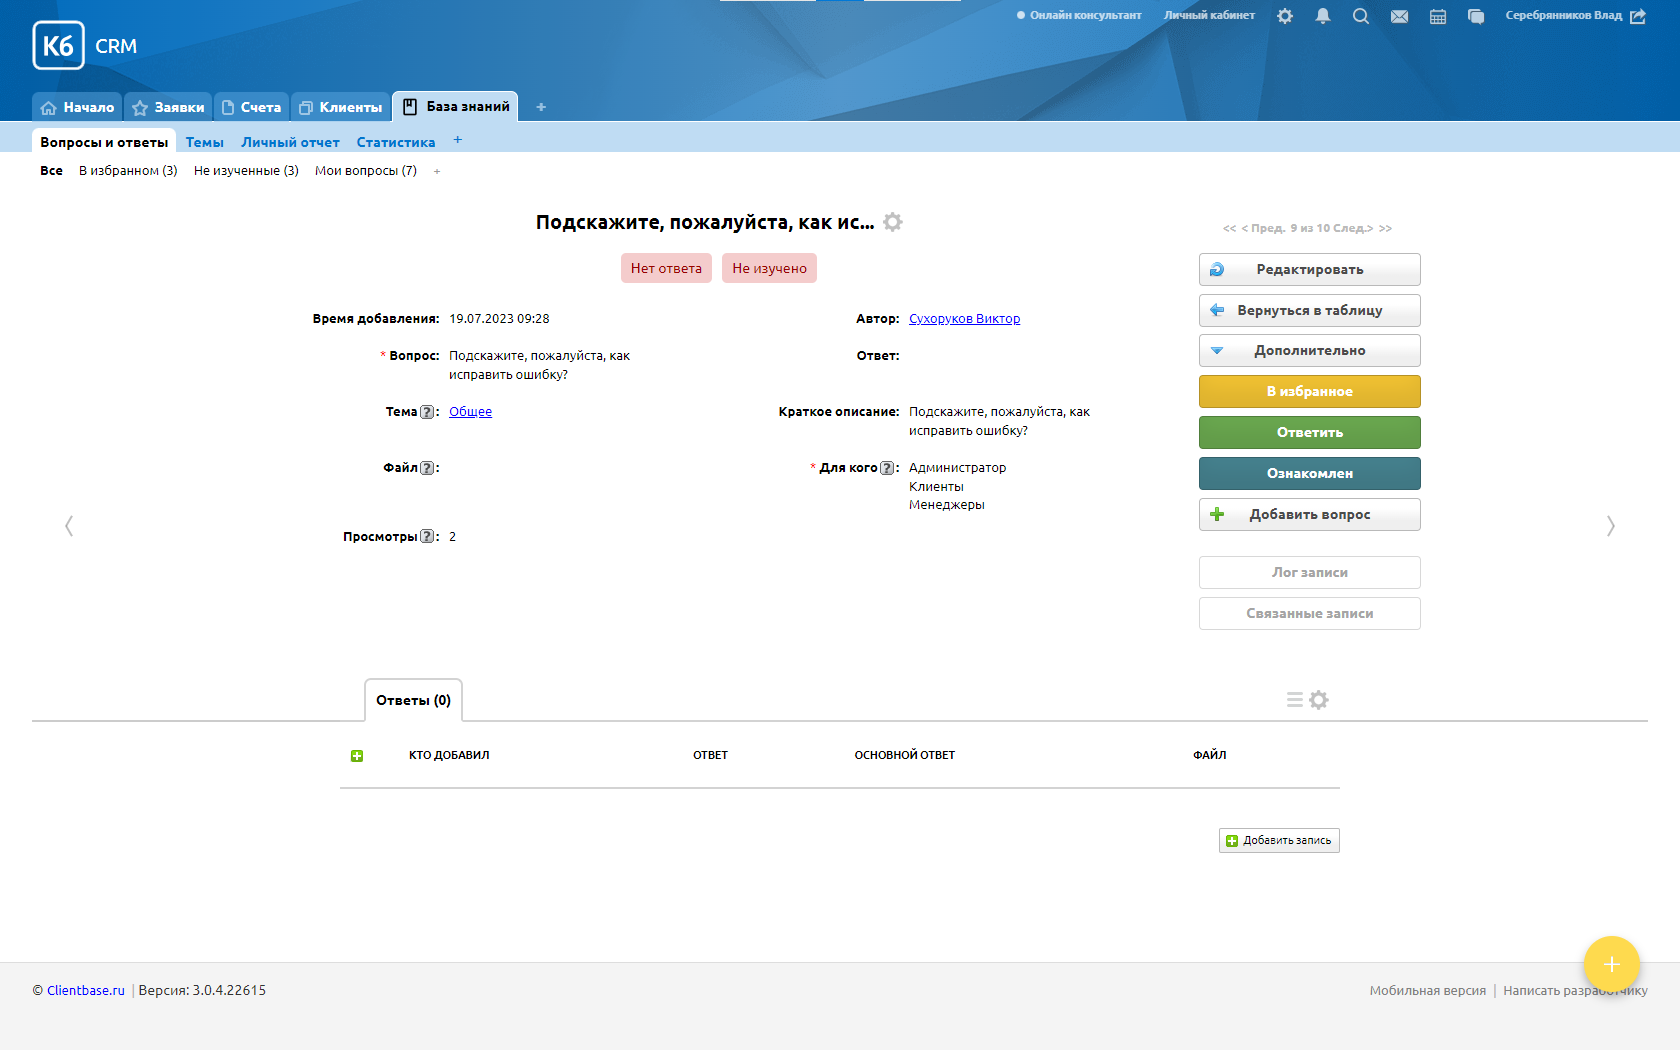Screen dimensions: 1680x1050
Task: Open the search magnifier icon
Action: [x=1361, y=16]
